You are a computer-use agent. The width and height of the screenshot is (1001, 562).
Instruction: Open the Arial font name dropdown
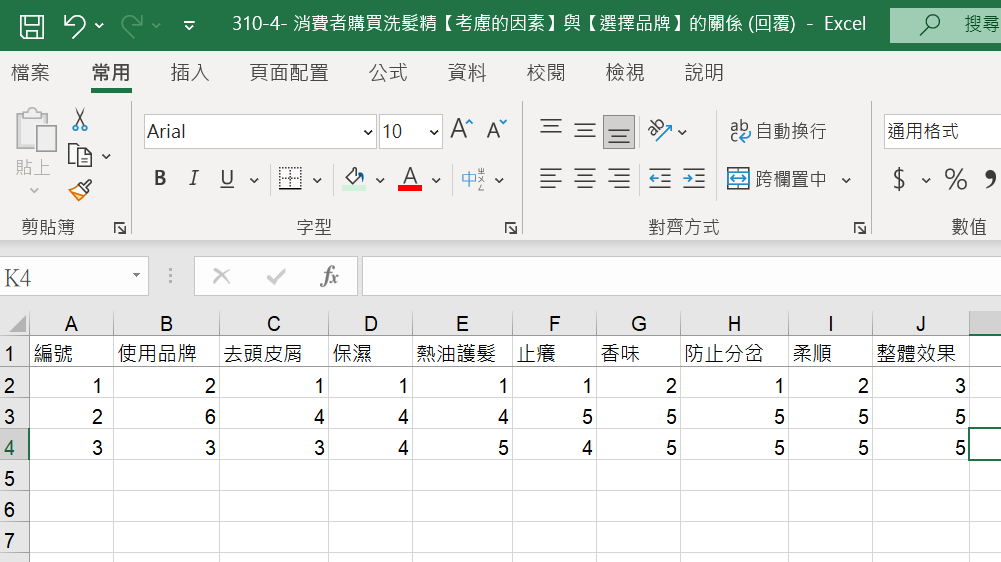click(x=368, y=132)
